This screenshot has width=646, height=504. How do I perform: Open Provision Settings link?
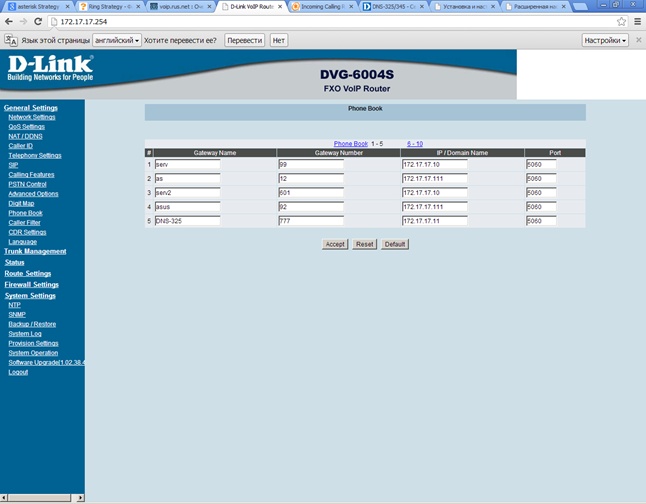(33, 343)
